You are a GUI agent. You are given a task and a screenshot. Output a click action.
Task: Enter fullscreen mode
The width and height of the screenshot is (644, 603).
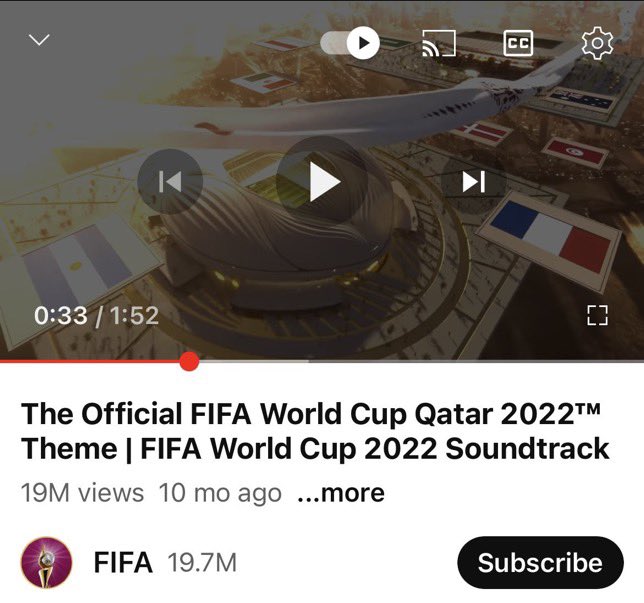597,315
